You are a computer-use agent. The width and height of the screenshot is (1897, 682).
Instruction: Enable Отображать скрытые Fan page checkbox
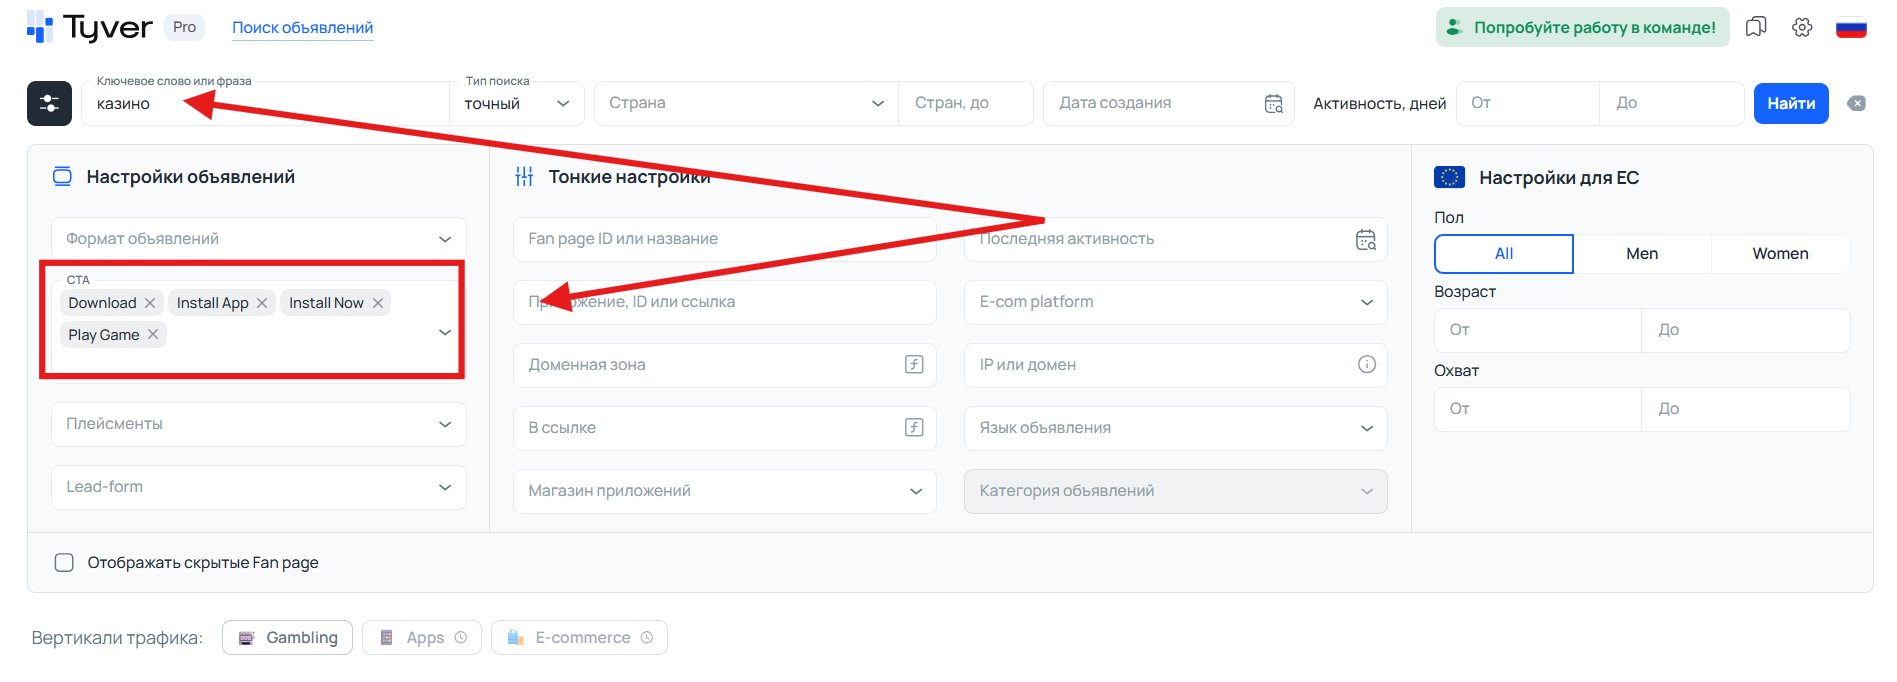tap(64, 562)
